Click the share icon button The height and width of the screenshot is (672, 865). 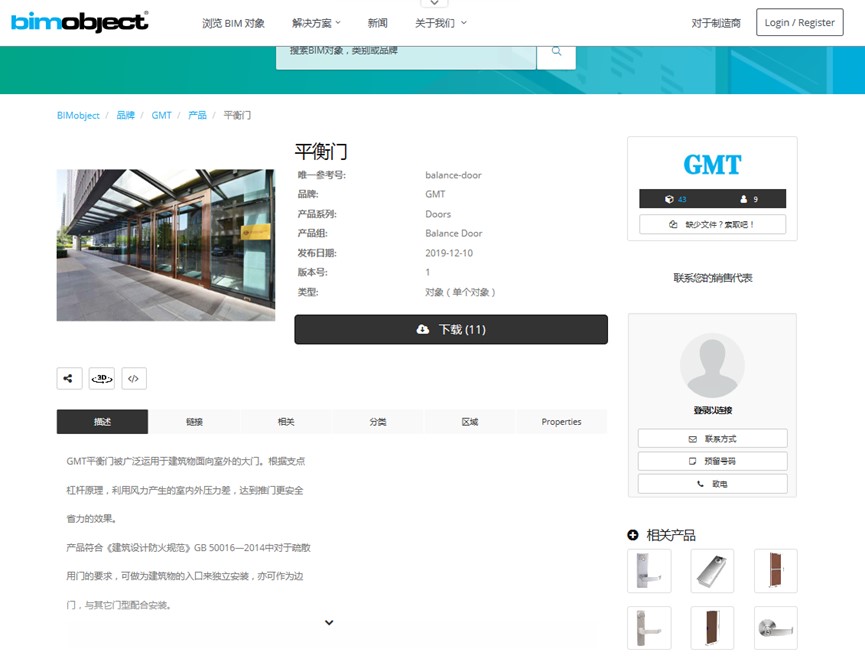pyautogui.click(x=69, y=378)
